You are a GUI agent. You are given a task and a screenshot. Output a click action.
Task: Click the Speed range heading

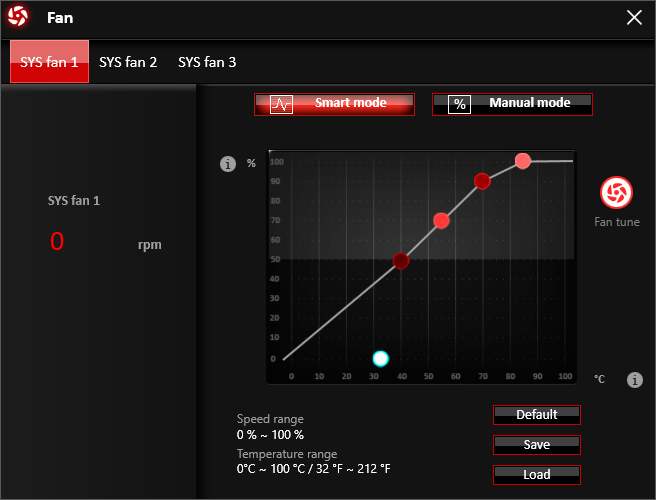270,419
